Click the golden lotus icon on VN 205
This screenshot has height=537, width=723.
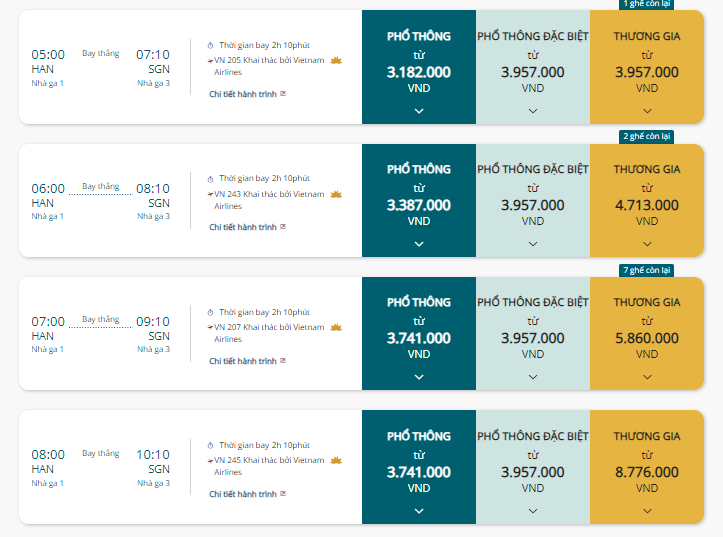(336, 60)
